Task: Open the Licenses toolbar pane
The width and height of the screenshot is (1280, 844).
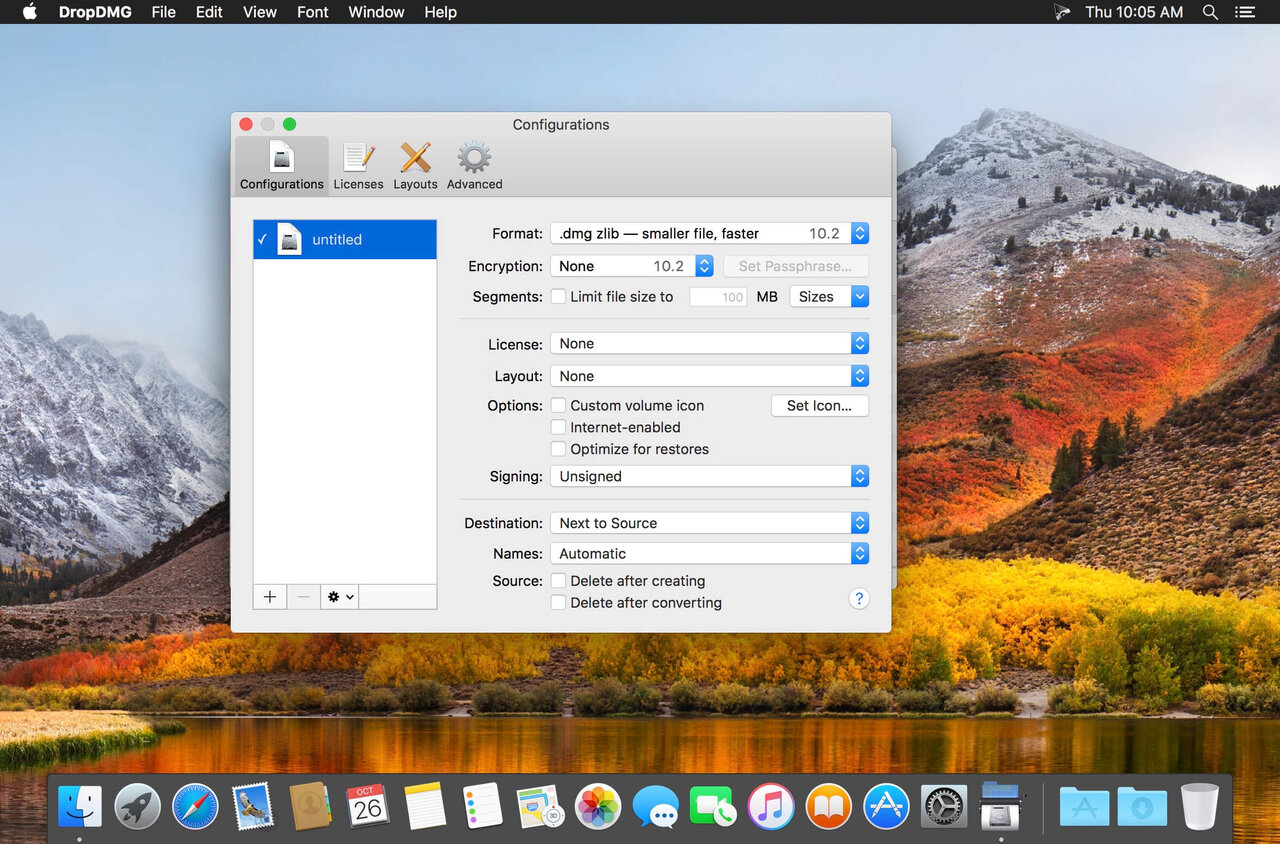Action: coord(358,165)
